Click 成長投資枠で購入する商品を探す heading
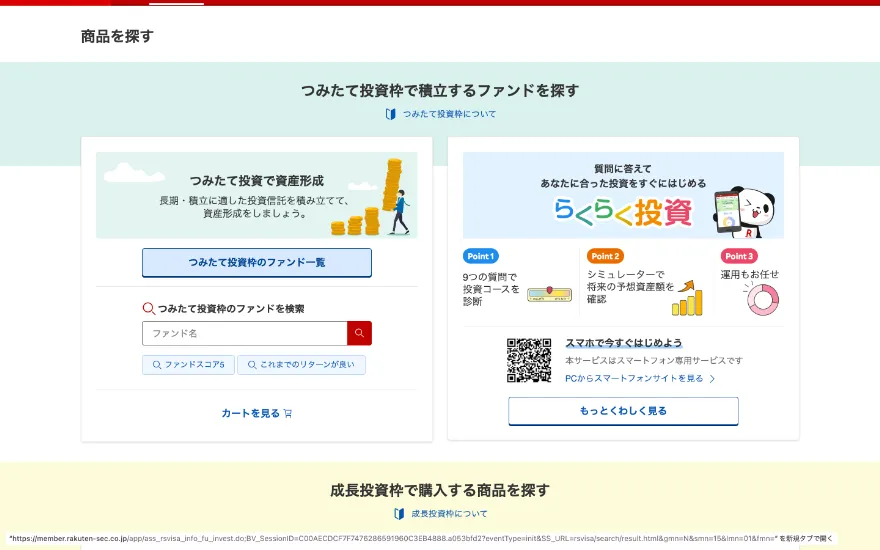The height and width of the screenshot is (550, 880). click(440, 491)
